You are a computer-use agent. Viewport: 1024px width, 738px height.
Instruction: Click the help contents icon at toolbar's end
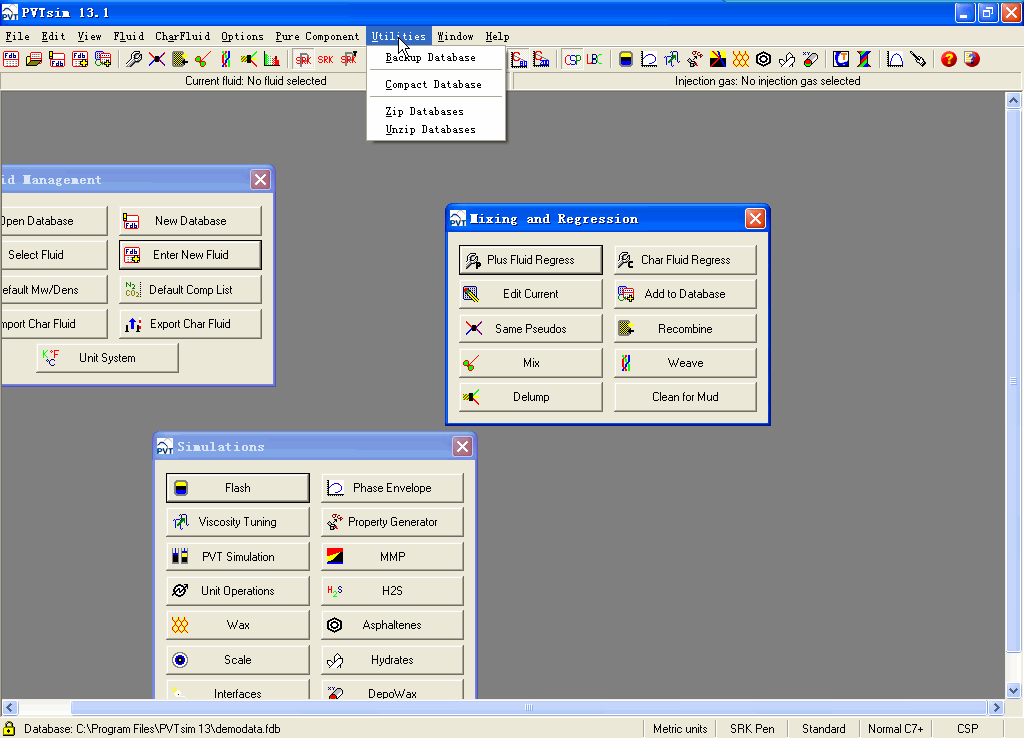[972, 59]
